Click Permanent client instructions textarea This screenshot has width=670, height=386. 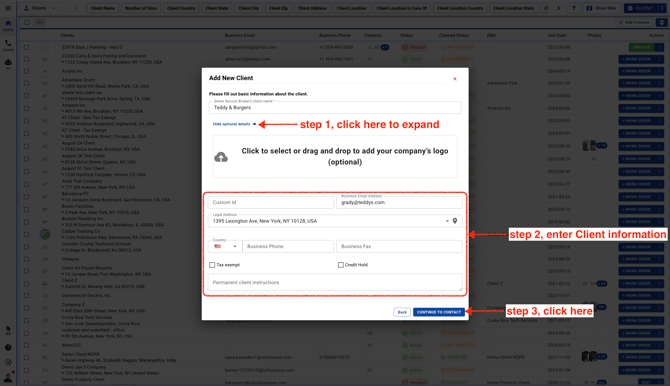pyautogui.click(x=335, y=283)
